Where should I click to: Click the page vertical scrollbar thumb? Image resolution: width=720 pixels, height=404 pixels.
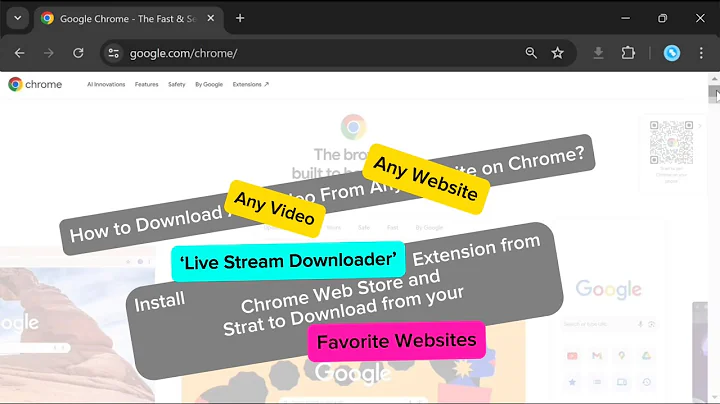(x=714, y=94)
